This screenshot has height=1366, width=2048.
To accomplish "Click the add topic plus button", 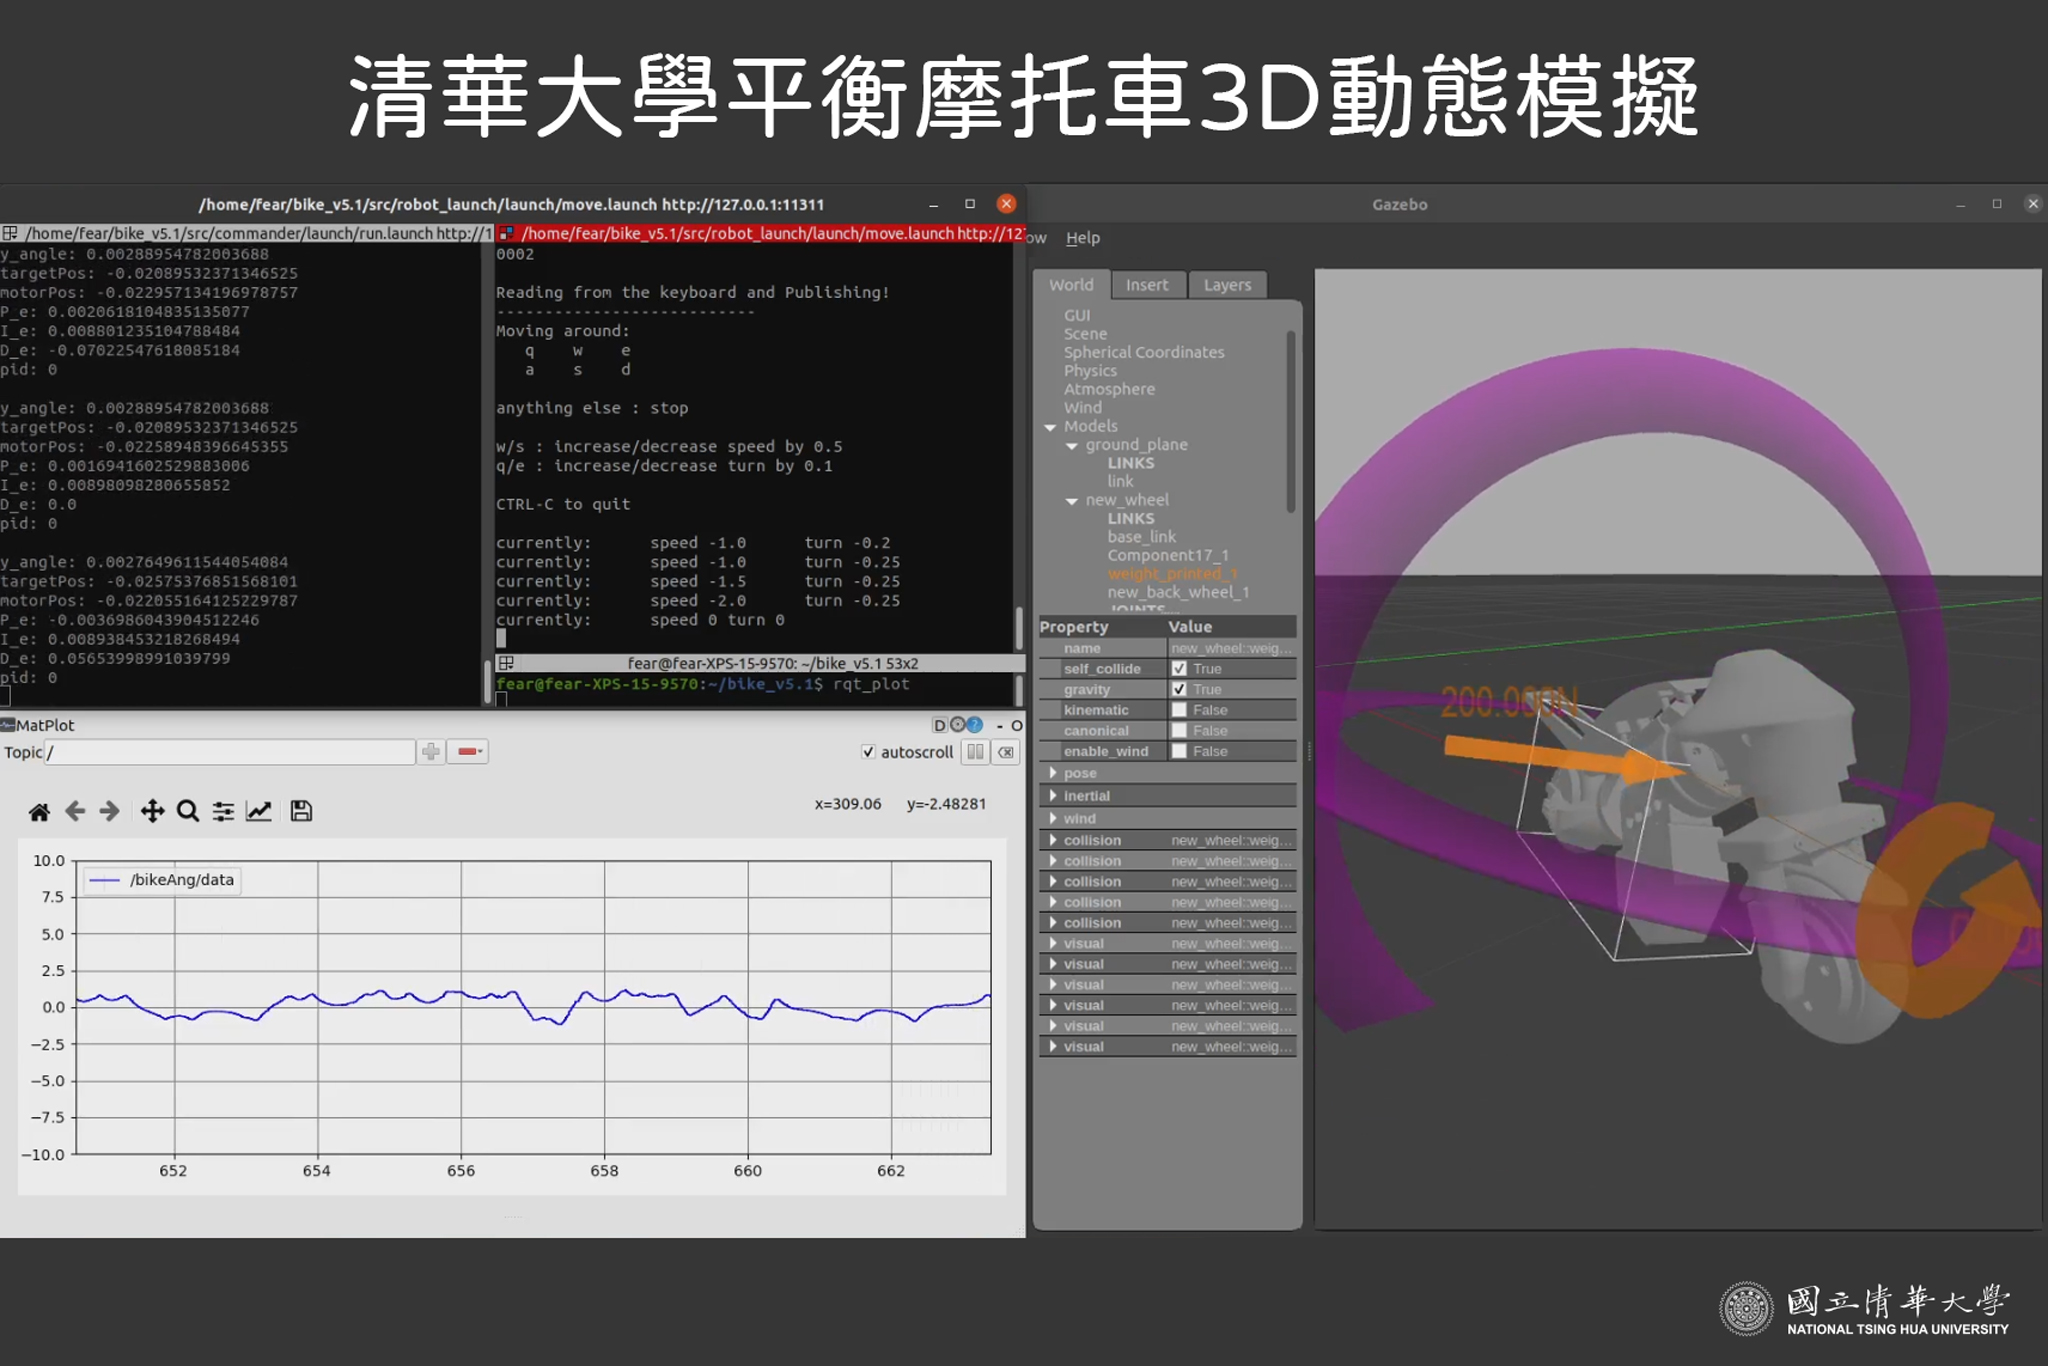I will coord(431,752).
